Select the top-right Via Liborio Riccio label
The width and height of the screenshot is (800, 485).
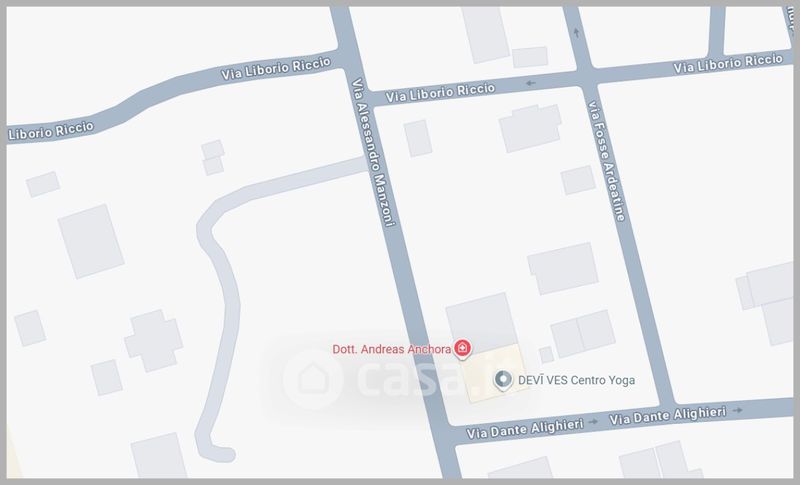pyautogui.click(x=728, y=64)
